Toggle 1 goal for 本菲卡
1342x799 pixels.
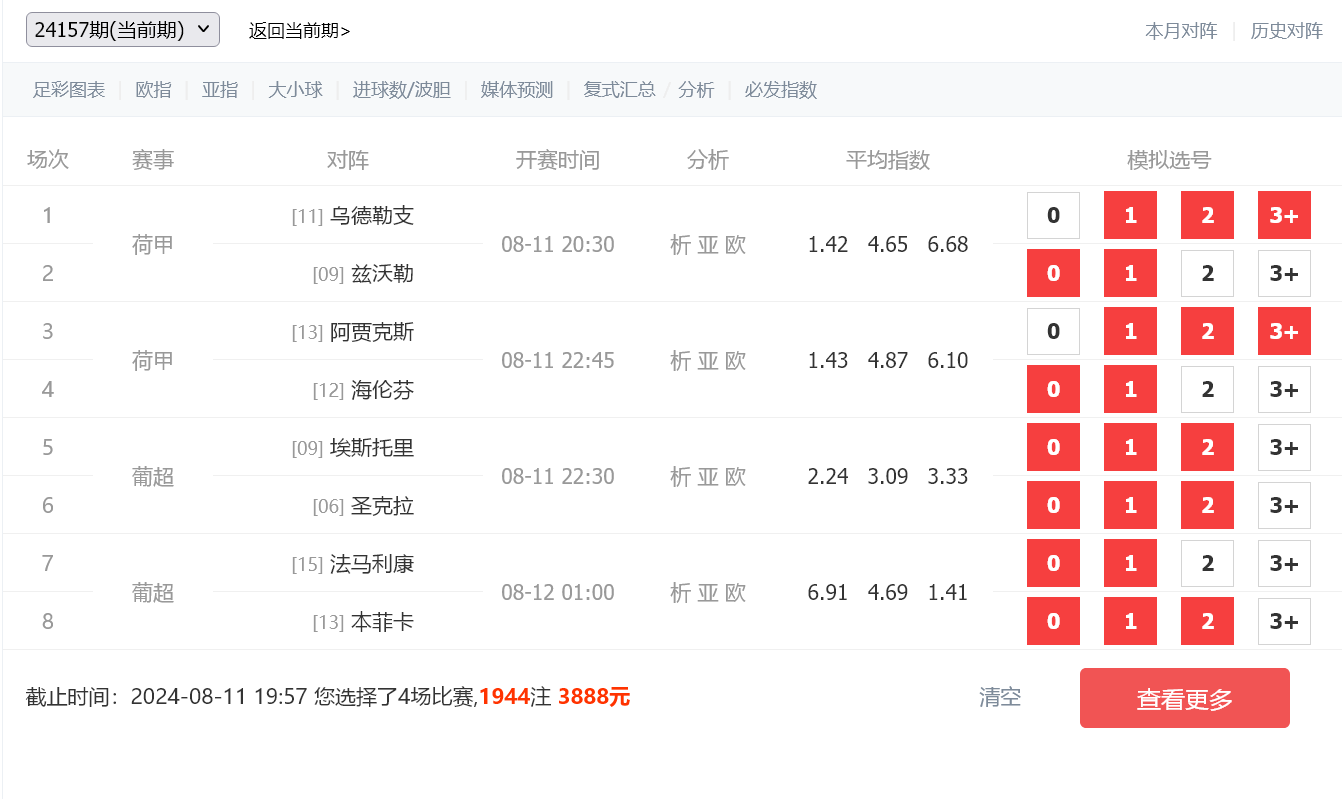pos(1130,622)
